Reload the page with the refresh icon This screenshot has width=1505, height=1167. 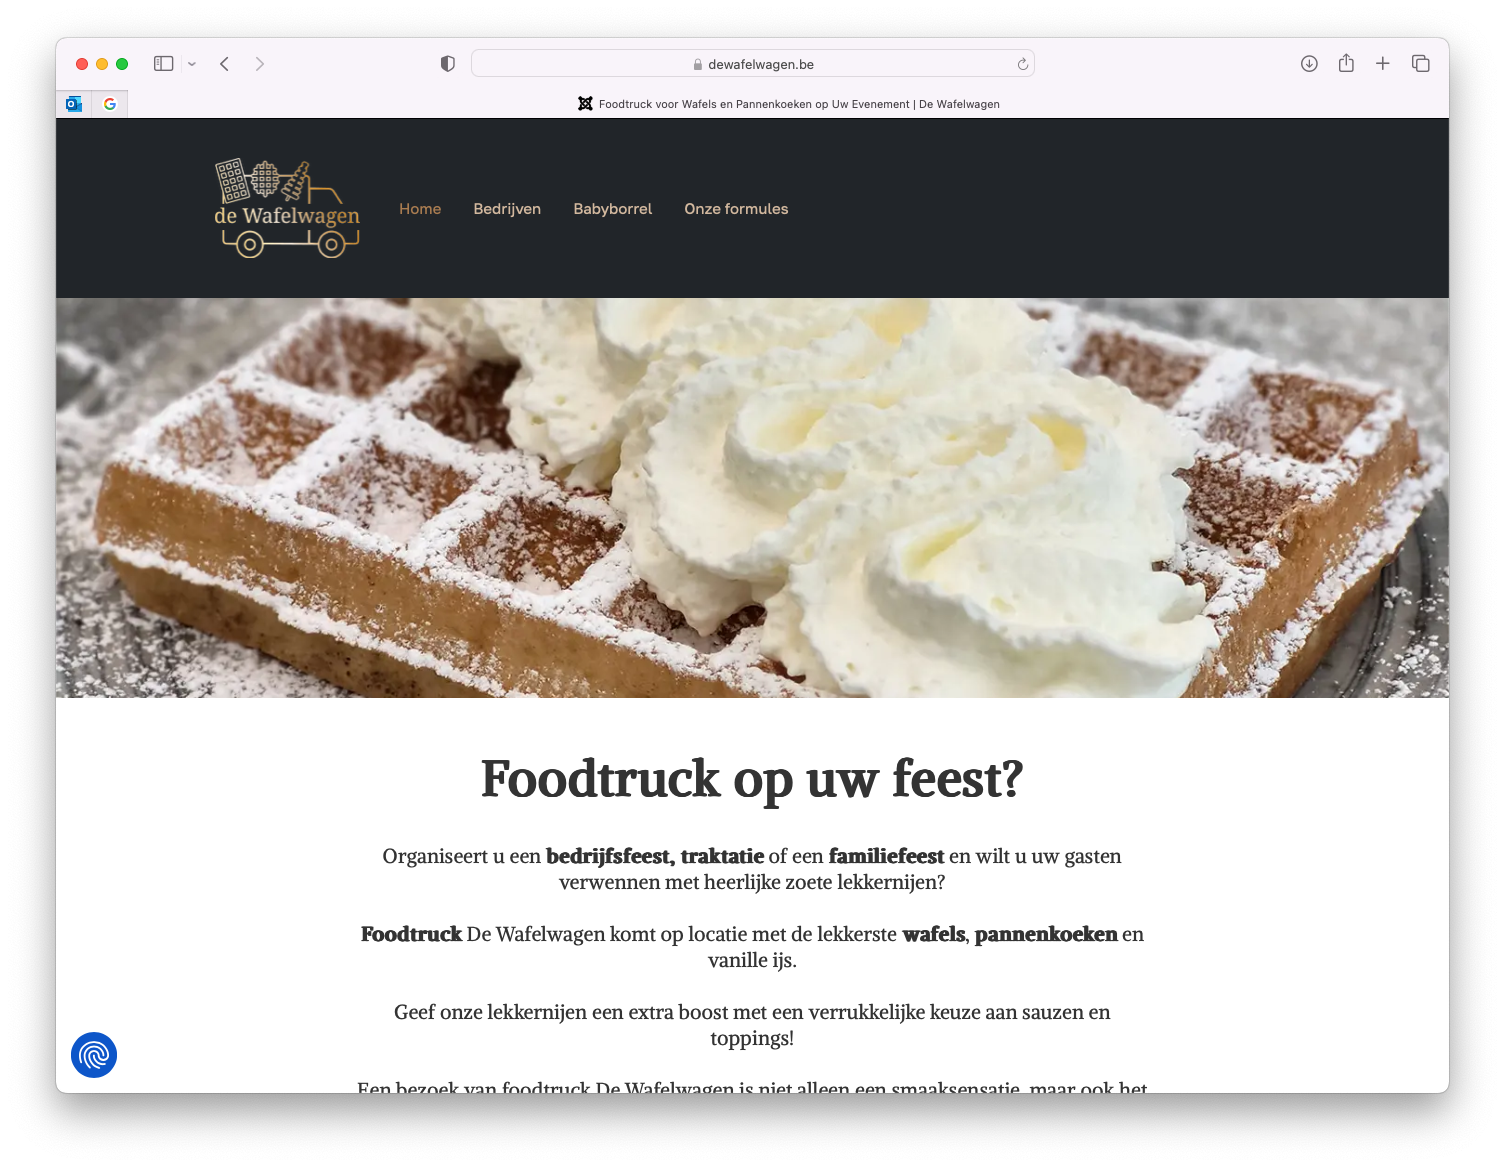(1022, 64)
